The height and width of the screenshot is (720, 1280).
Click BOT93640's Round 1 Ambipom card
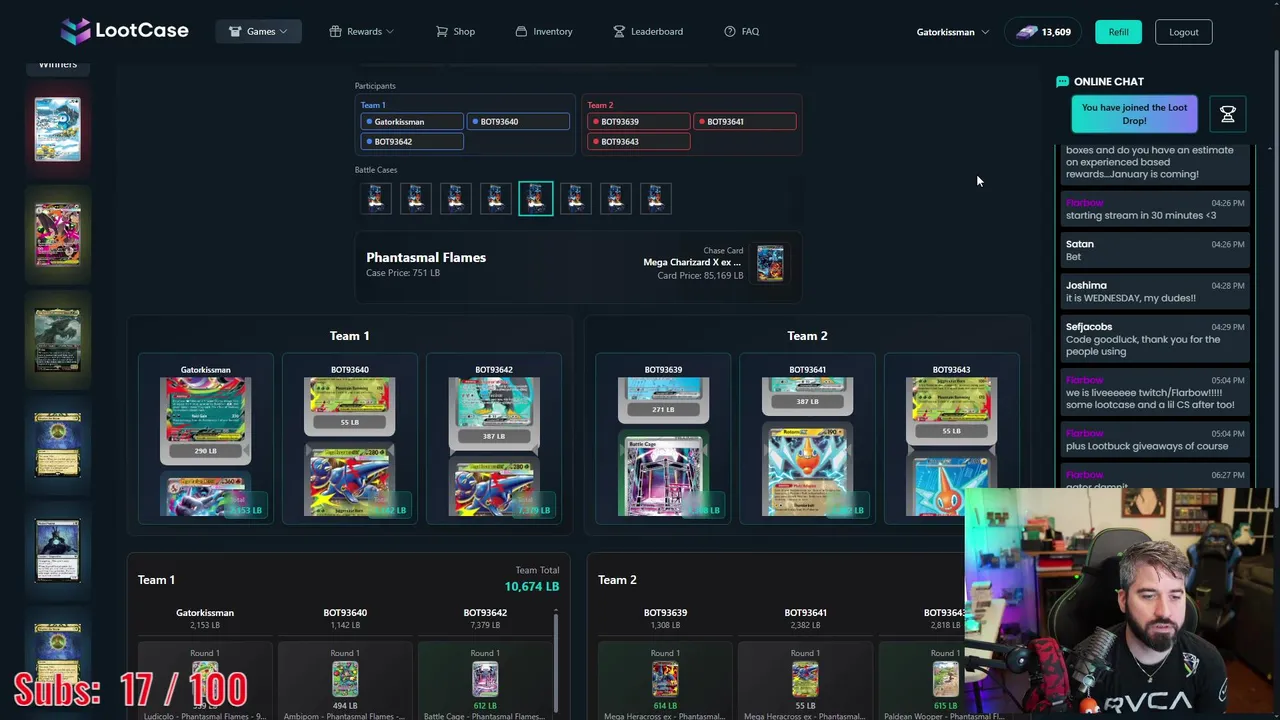345,680
